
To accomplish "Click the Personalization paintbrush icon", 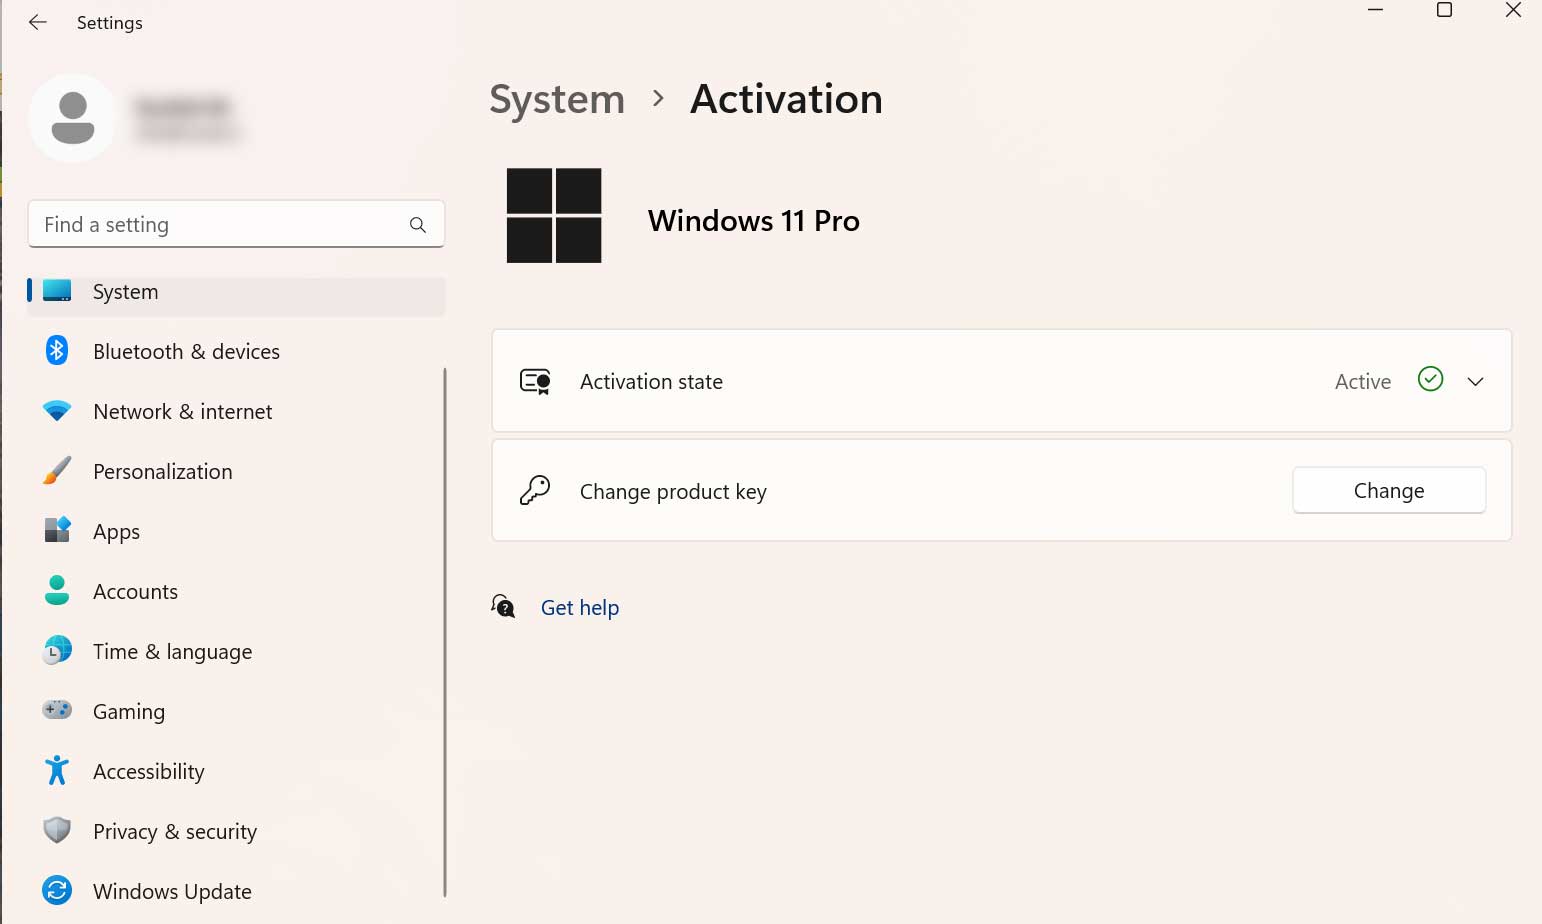I will pos(57,470).
